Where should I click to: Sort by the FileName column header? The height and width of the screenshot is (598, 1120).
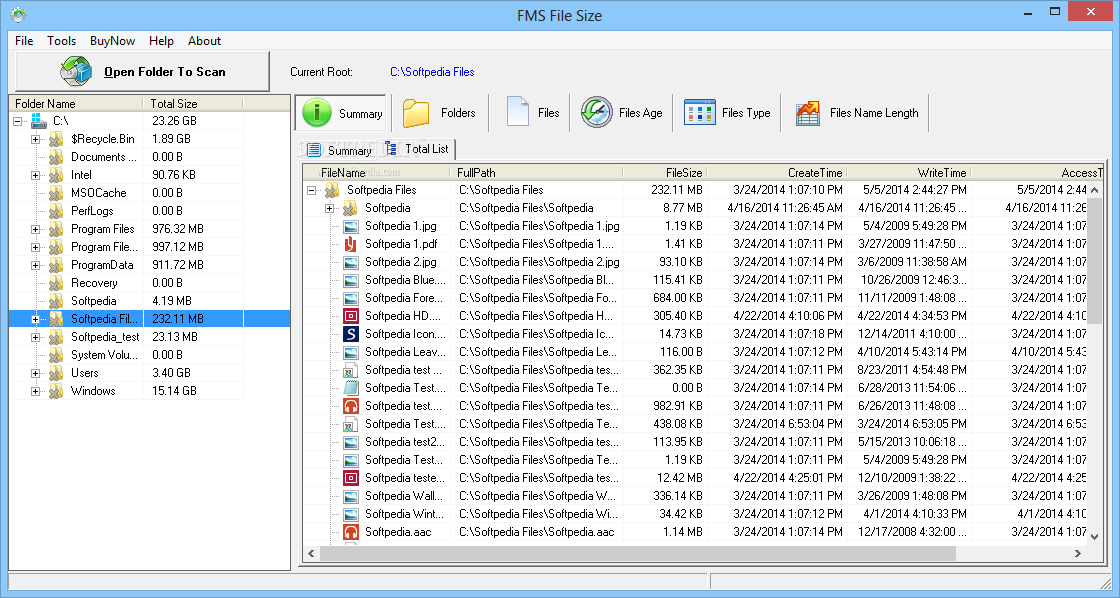pos(377,172)
